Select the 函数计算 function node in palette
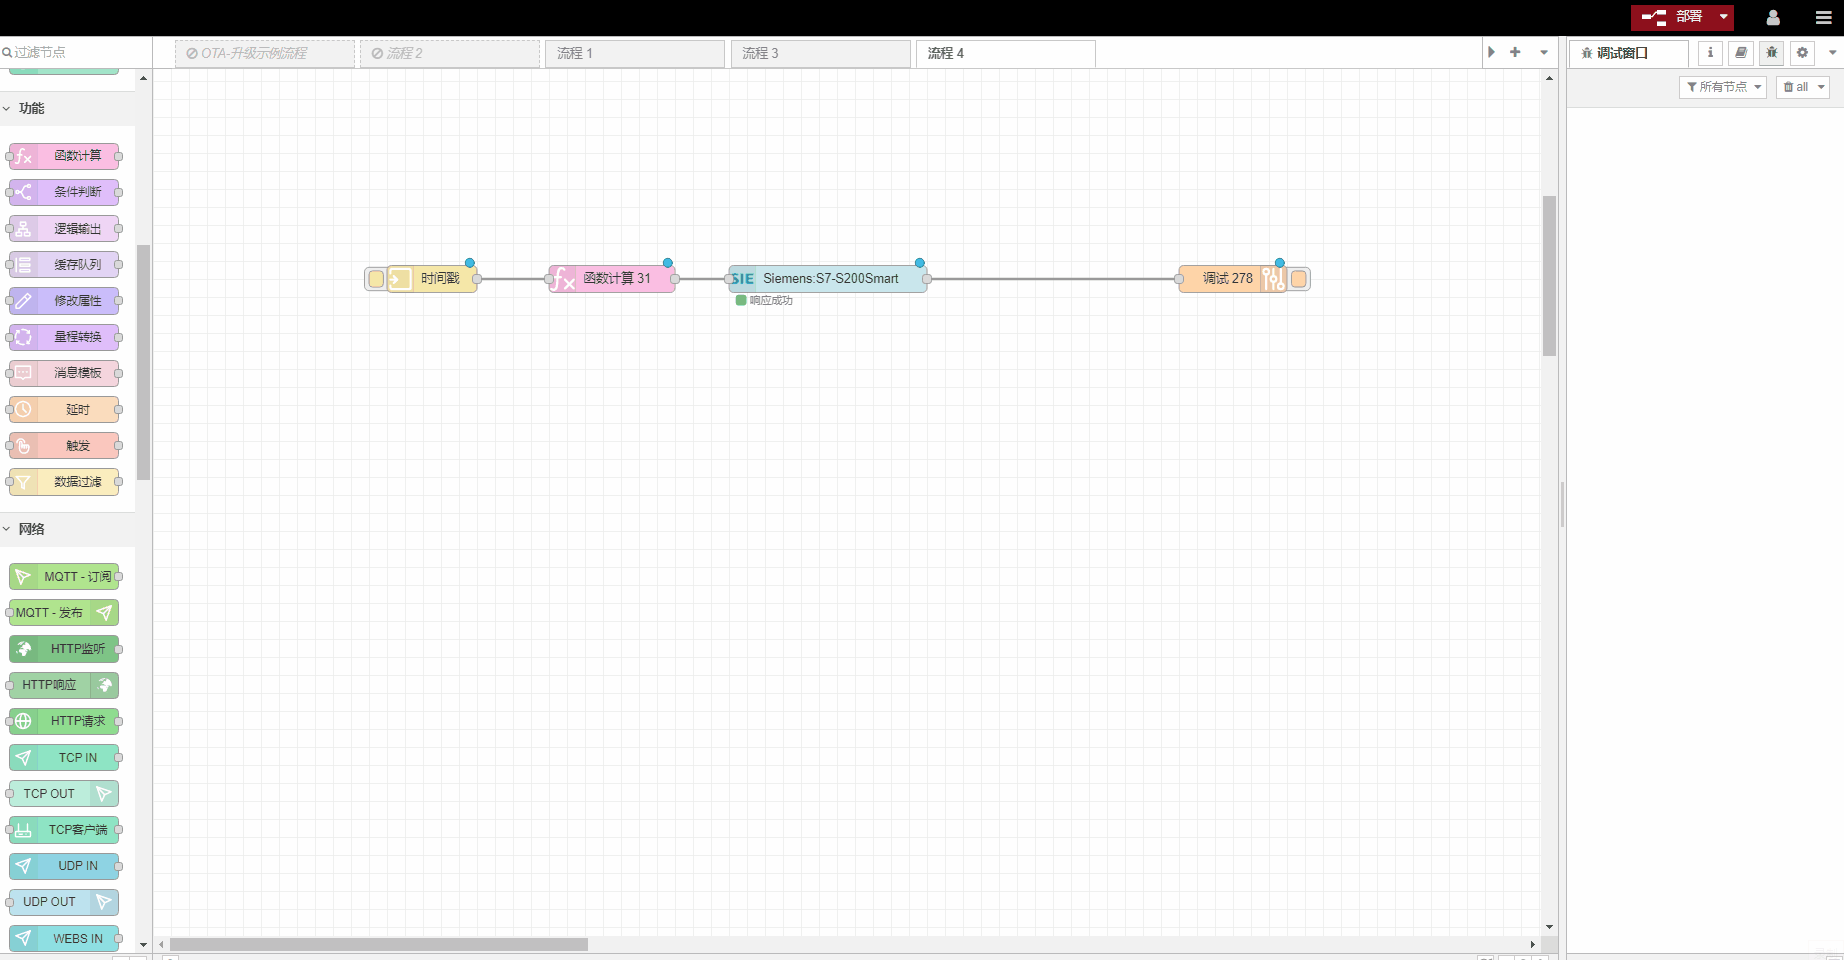Screen dimensions: 1844x960 coord(64,156)
